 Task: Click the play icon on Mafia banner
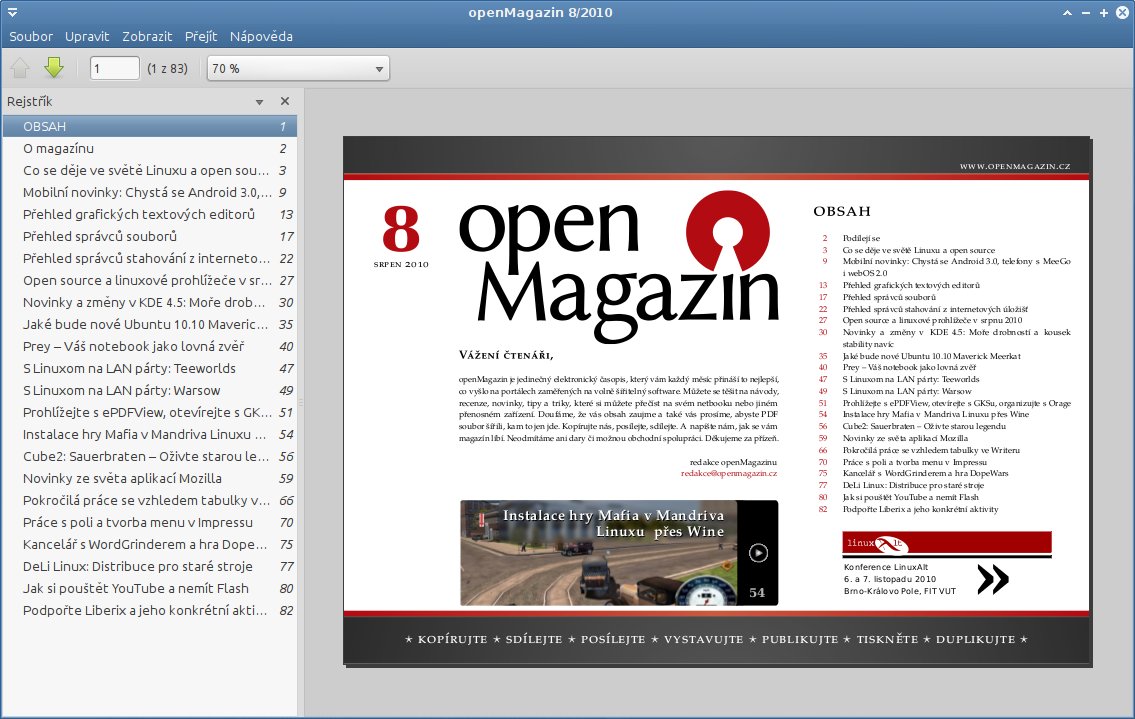click(758, 552)
